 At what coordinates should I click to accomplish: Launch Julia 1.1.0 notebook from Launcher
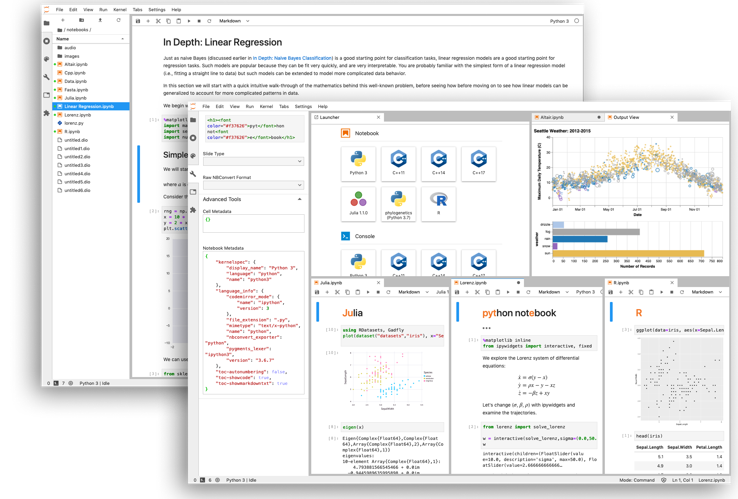(358, 203)
